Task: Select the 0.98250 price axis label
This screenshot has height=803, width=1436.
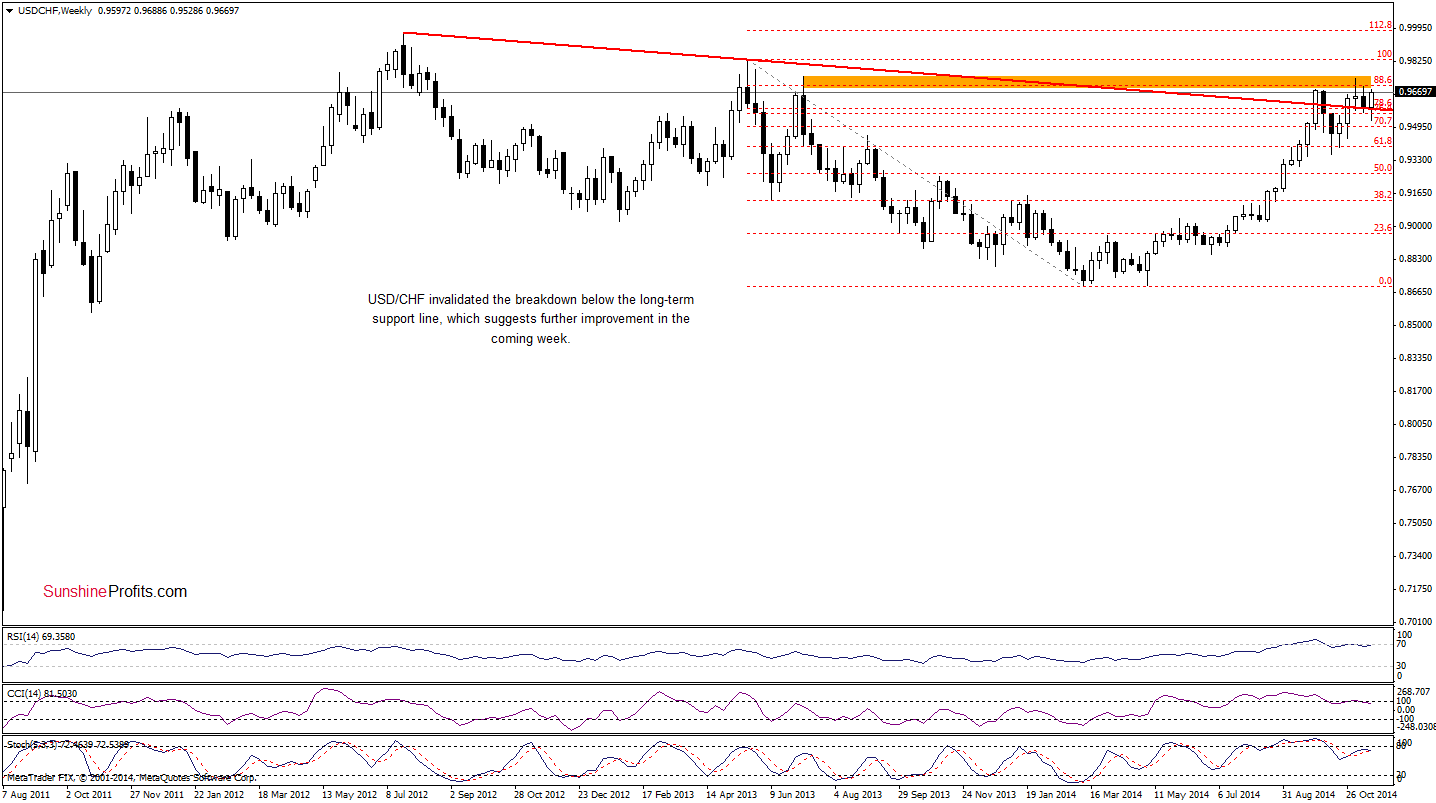Action: click(x=1415, y=61)
